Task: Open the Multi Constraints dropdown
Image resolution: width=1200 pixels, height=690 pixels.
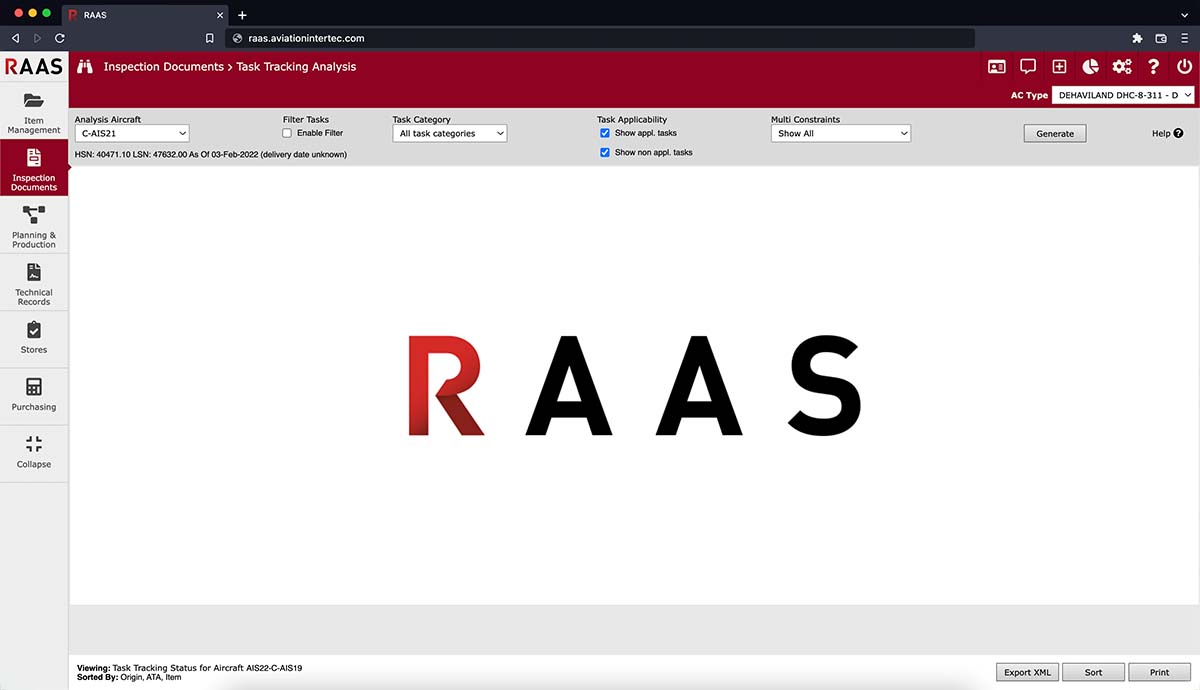Action: coord(841,133)
